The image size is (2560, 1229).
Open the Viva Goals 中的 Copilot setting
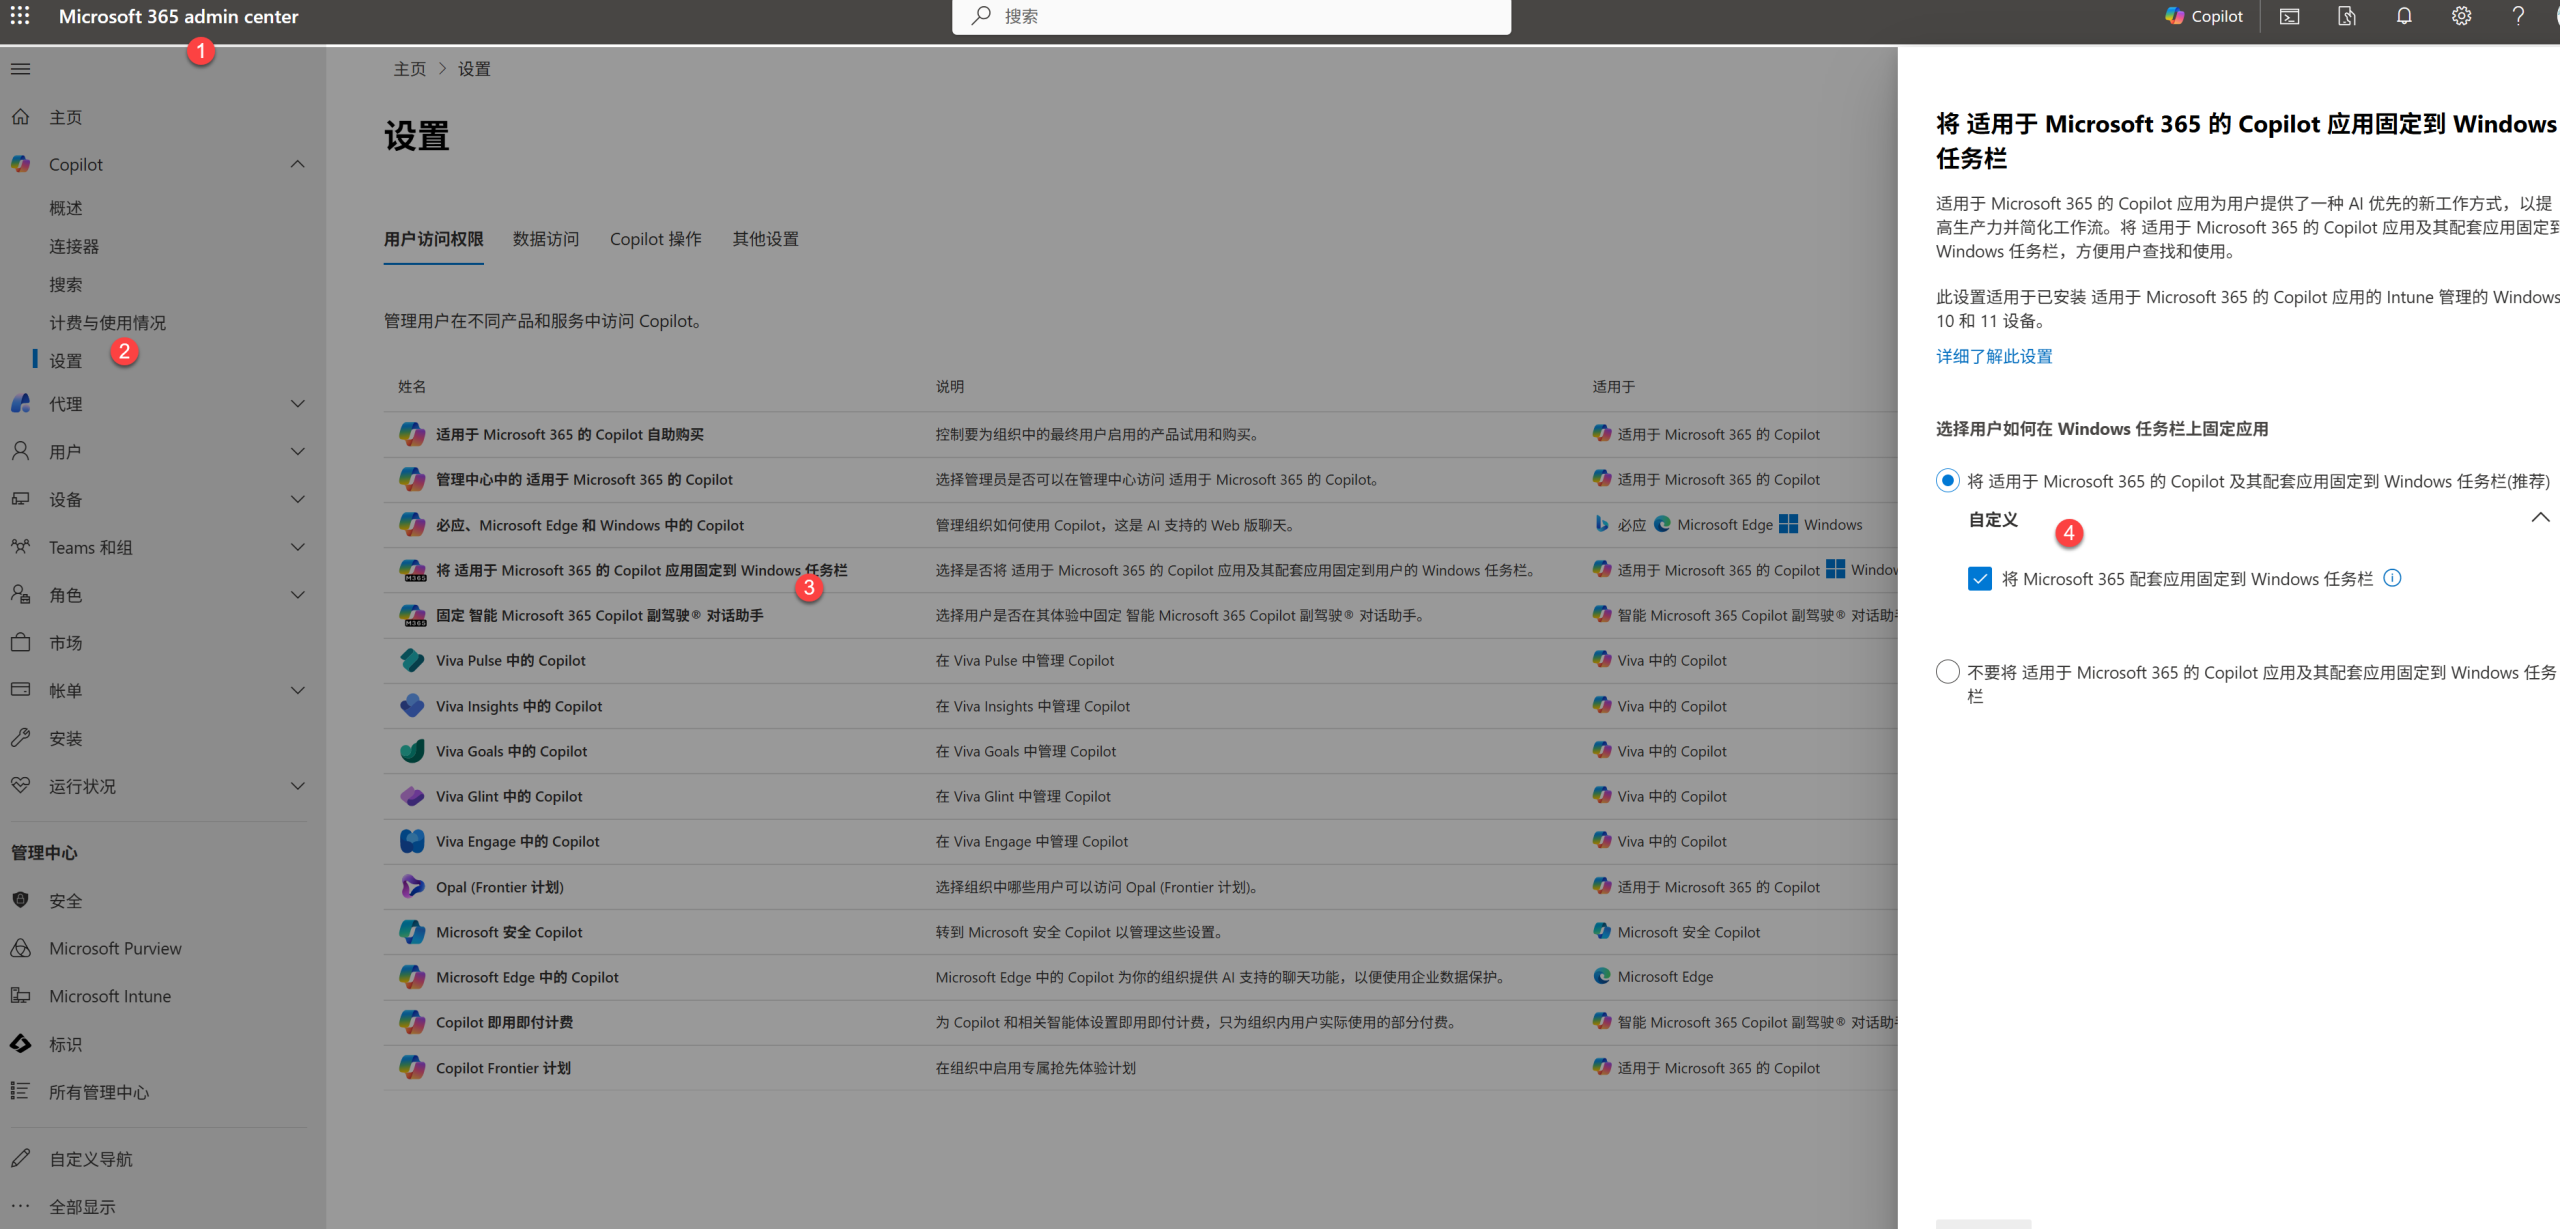(x=511, y=751)
